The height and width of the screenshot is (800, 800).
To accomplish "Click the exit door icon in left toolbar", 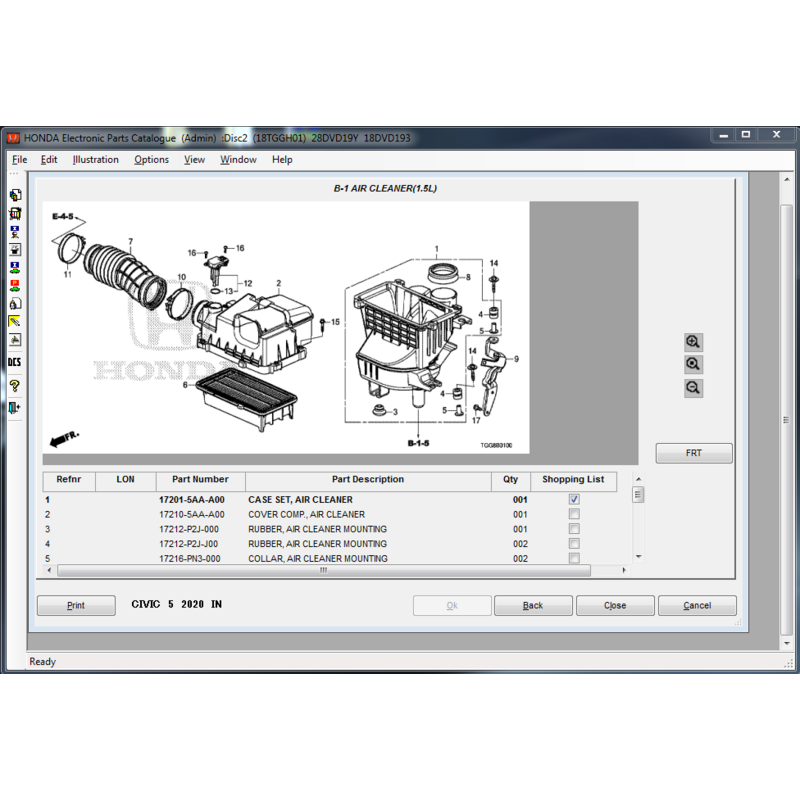I will (15, 407).
